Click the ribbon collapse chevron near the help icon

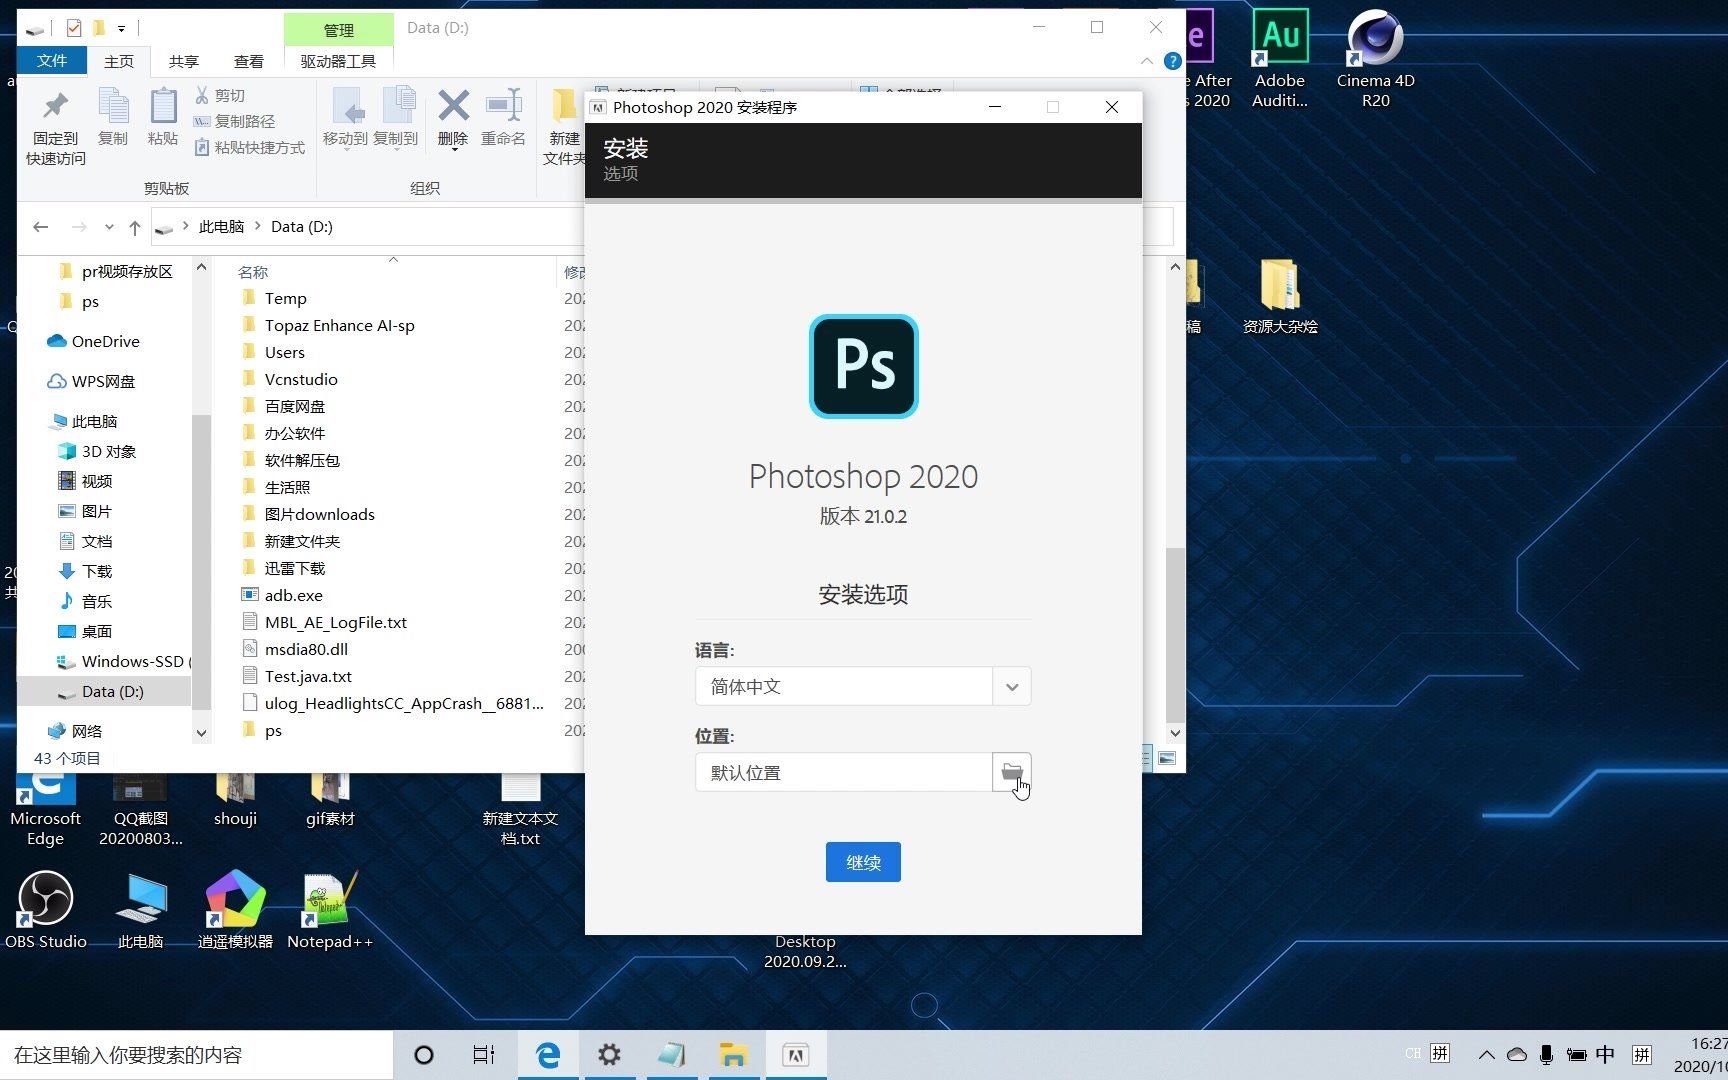pyautogui.click(x=1146, y=61)
